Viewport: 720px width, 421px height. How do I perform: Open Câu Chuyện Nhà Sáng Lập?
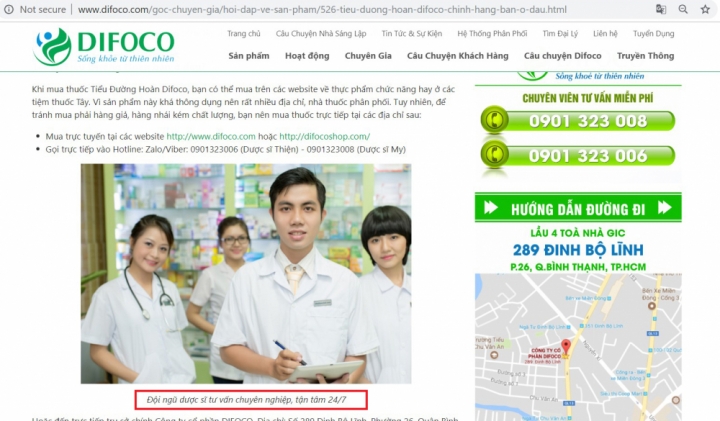point(321,34)
